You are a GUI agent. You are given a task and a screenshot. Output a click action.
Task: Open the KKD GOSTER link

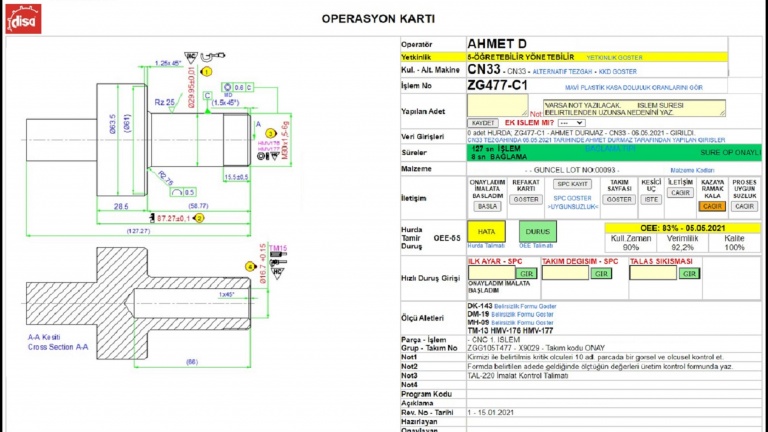[x=617, y=72]
